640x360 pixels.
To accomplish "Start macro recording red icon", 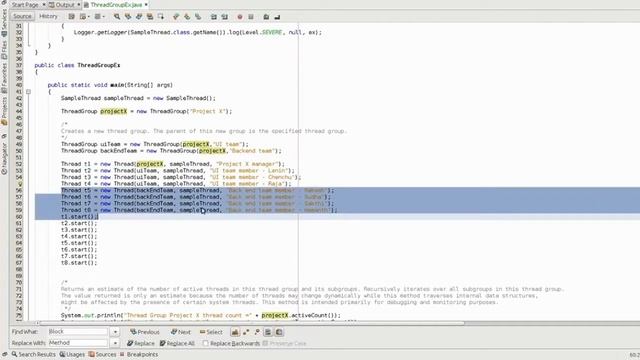I will click(240, 17).
